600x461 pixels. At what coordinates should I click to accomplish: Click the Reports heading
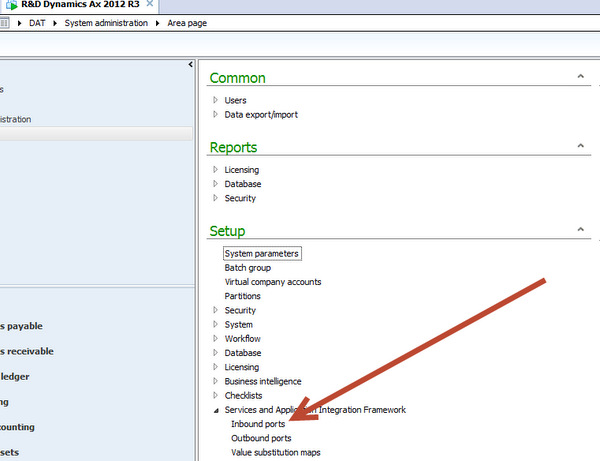[x=233, y=147]
